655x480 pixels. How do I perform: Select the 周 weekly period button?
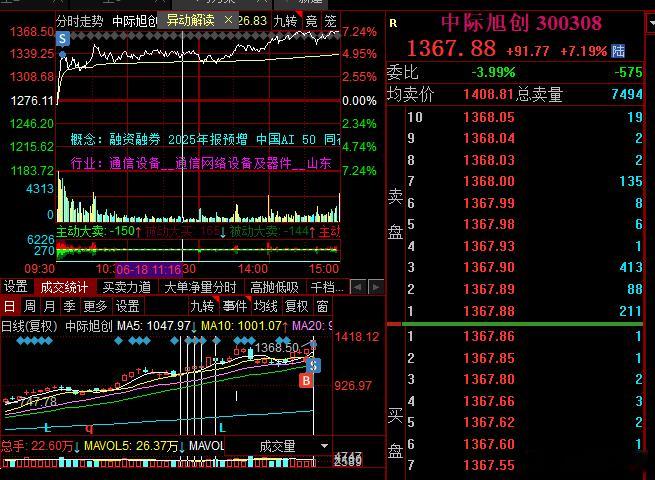(29, 306)
